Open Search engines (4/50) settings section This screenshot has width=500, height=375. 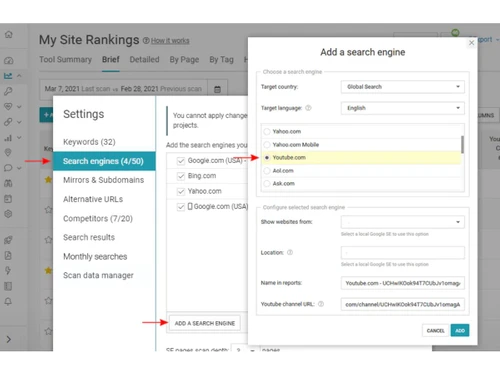pyautogui.click(x=104, y=161)
